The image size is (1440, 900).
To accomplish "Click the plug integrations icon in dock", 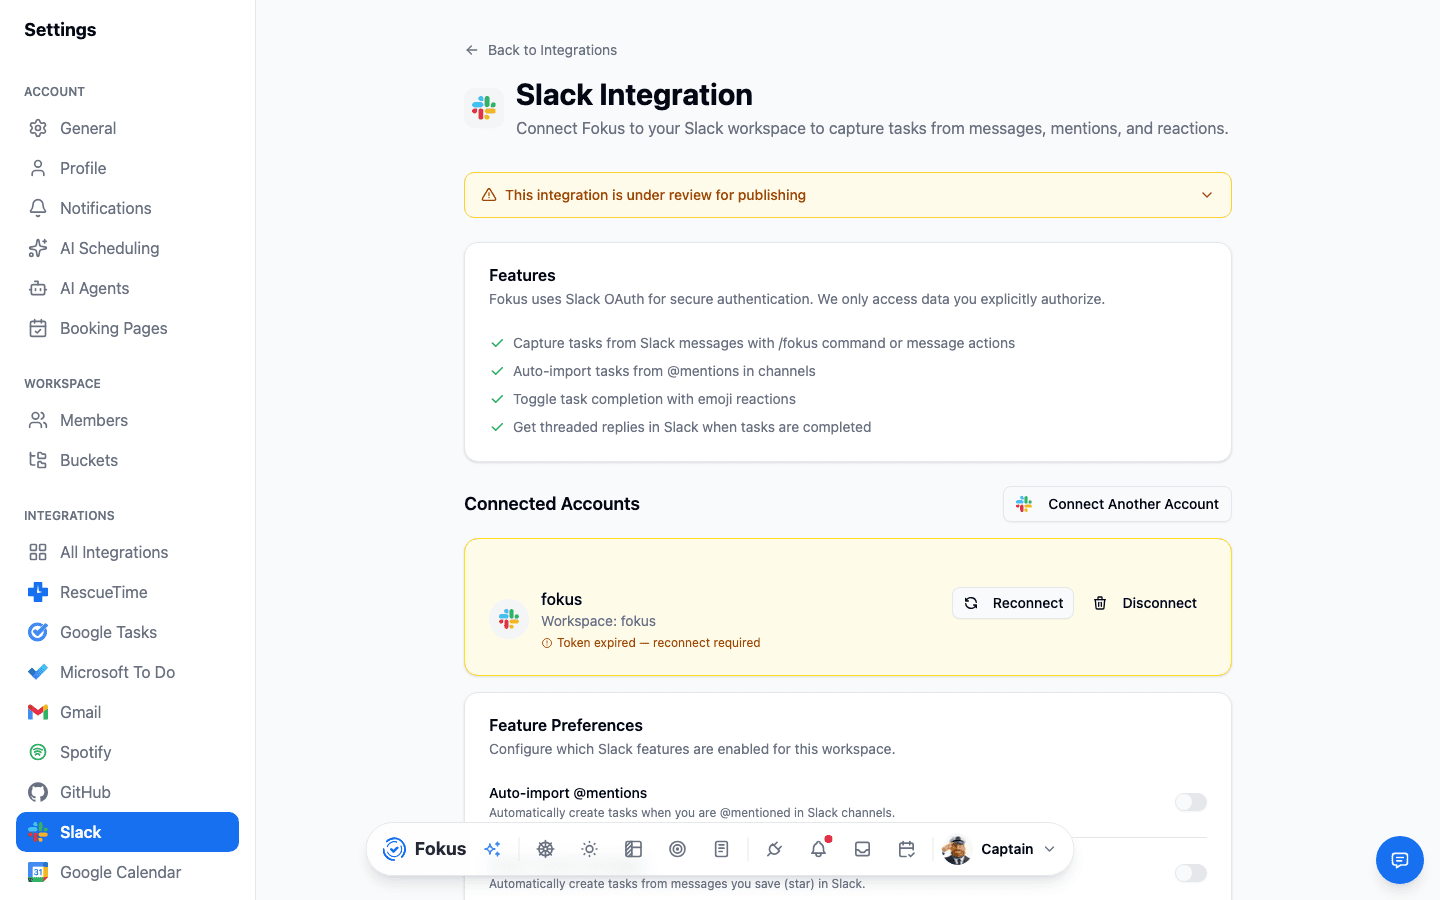I will tap(774, 849).
